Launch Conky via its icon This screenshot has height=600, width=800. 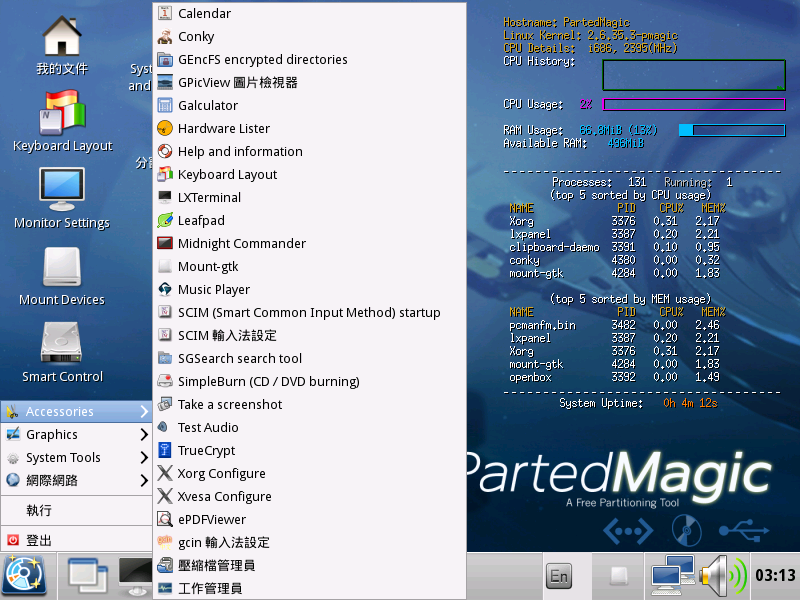click(165, 36)
